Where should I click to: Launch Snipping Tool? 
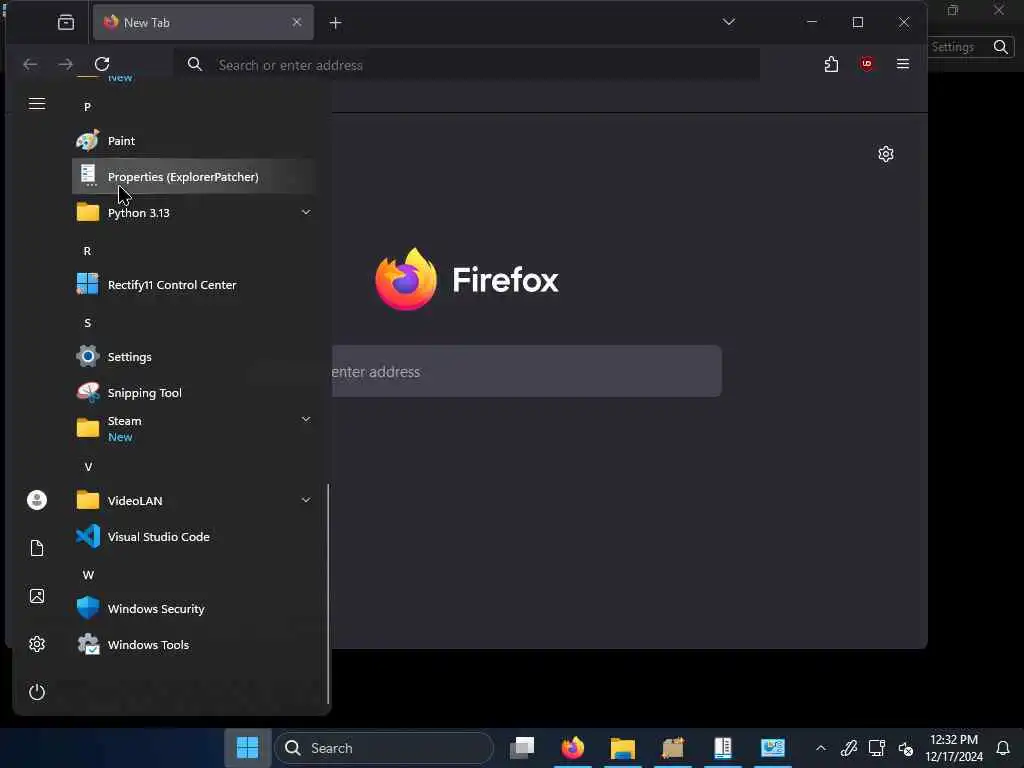193,392
